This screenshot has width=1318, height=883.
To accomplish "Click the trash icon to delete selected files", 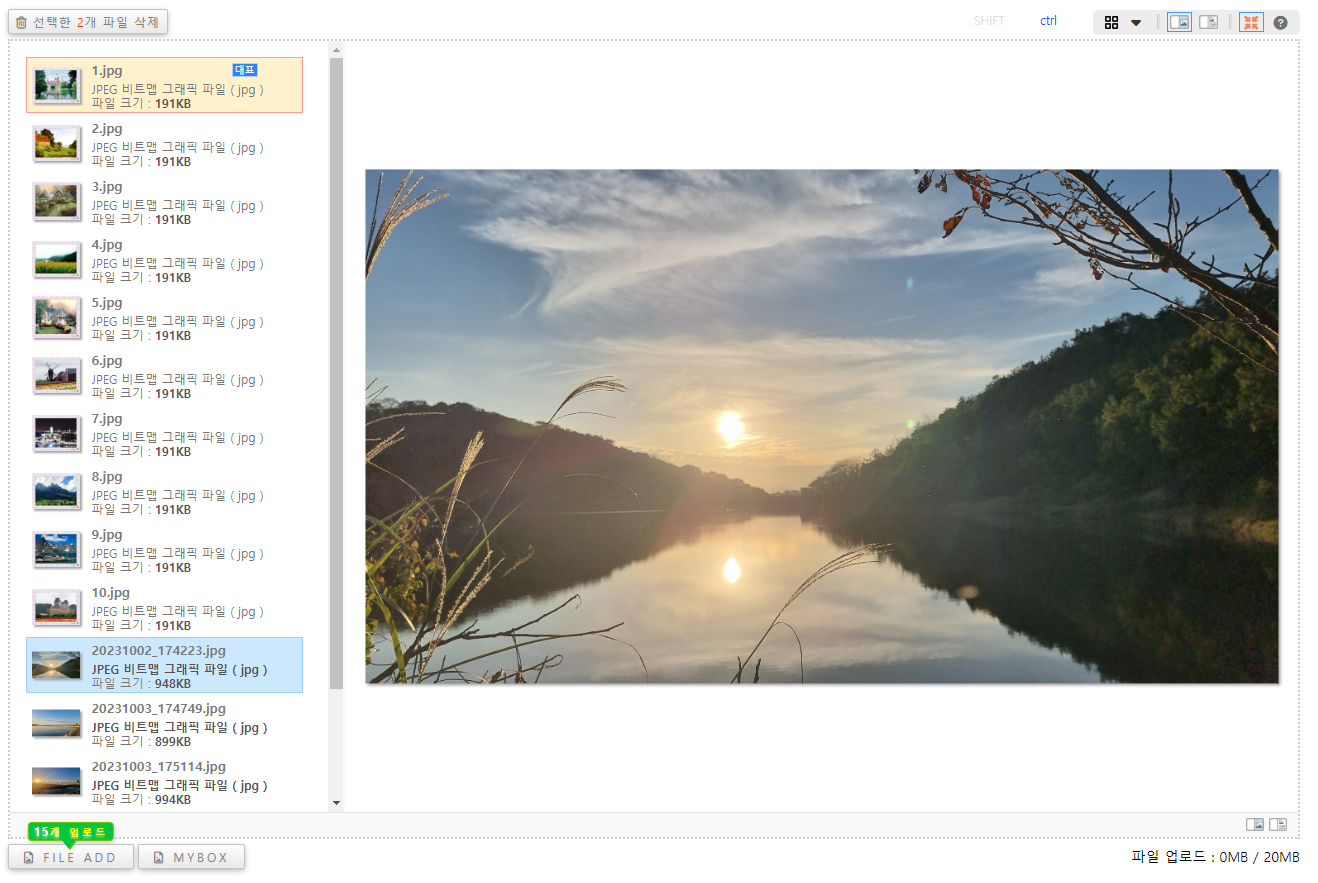I will point(21,22).
